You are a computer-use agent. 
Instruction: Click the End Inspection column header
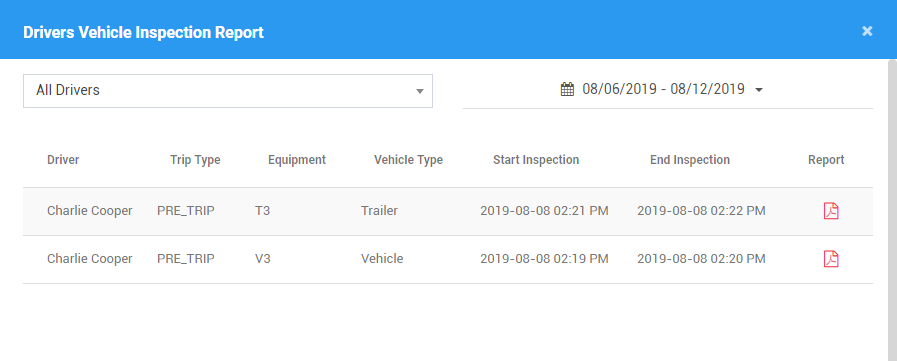tap(690, 160)
